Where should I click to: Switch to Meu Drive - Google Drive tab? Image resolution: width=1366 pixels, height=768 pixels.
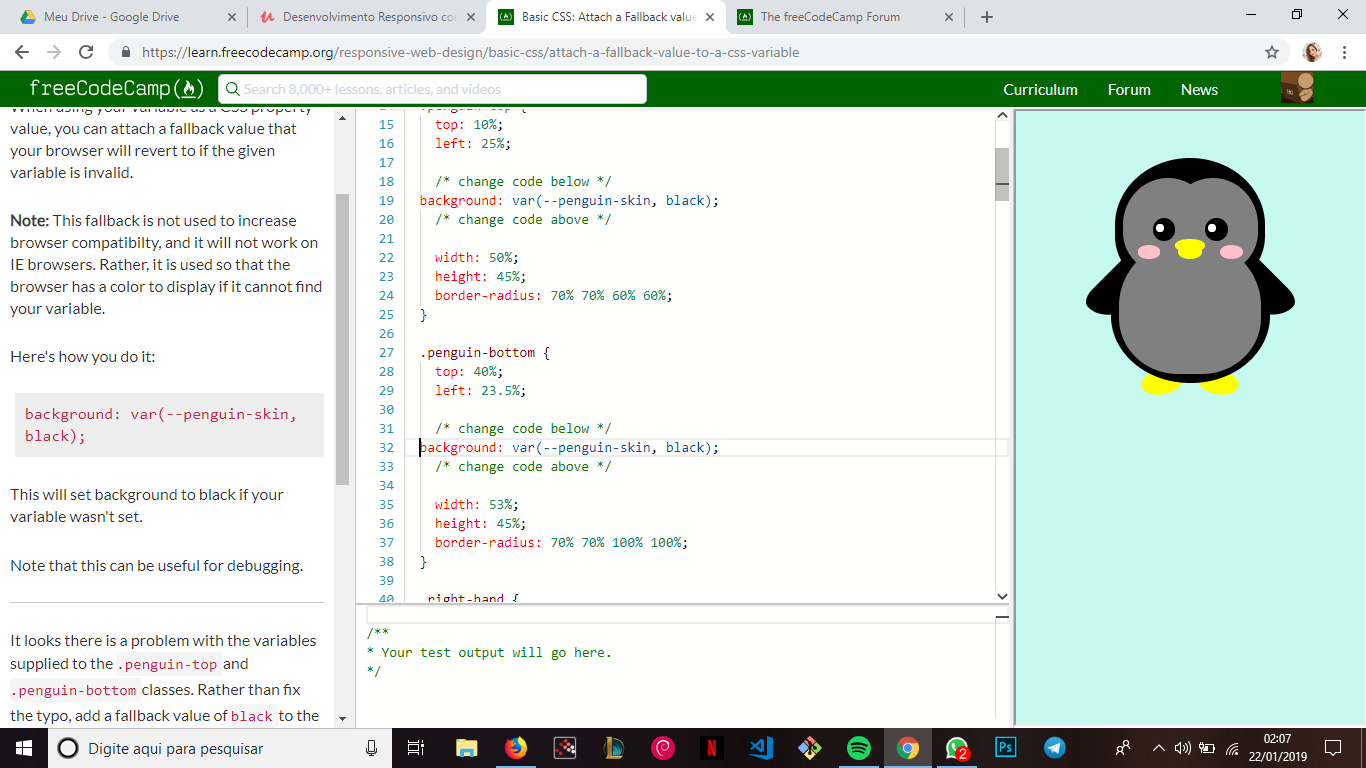[x=111, y=17]
